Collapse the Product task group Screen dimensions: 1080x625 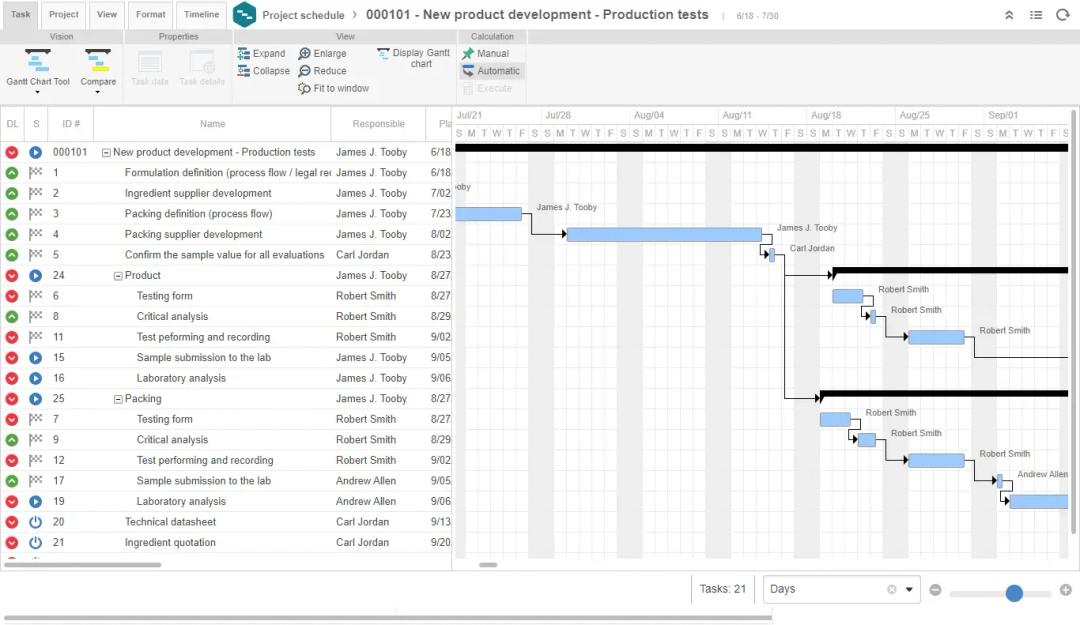[118, 276]
